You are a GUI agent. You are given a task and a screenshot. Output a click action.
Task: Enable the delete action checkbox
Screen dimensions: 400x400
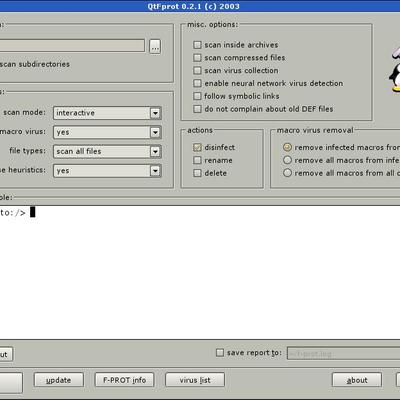[x=197, y=173]
